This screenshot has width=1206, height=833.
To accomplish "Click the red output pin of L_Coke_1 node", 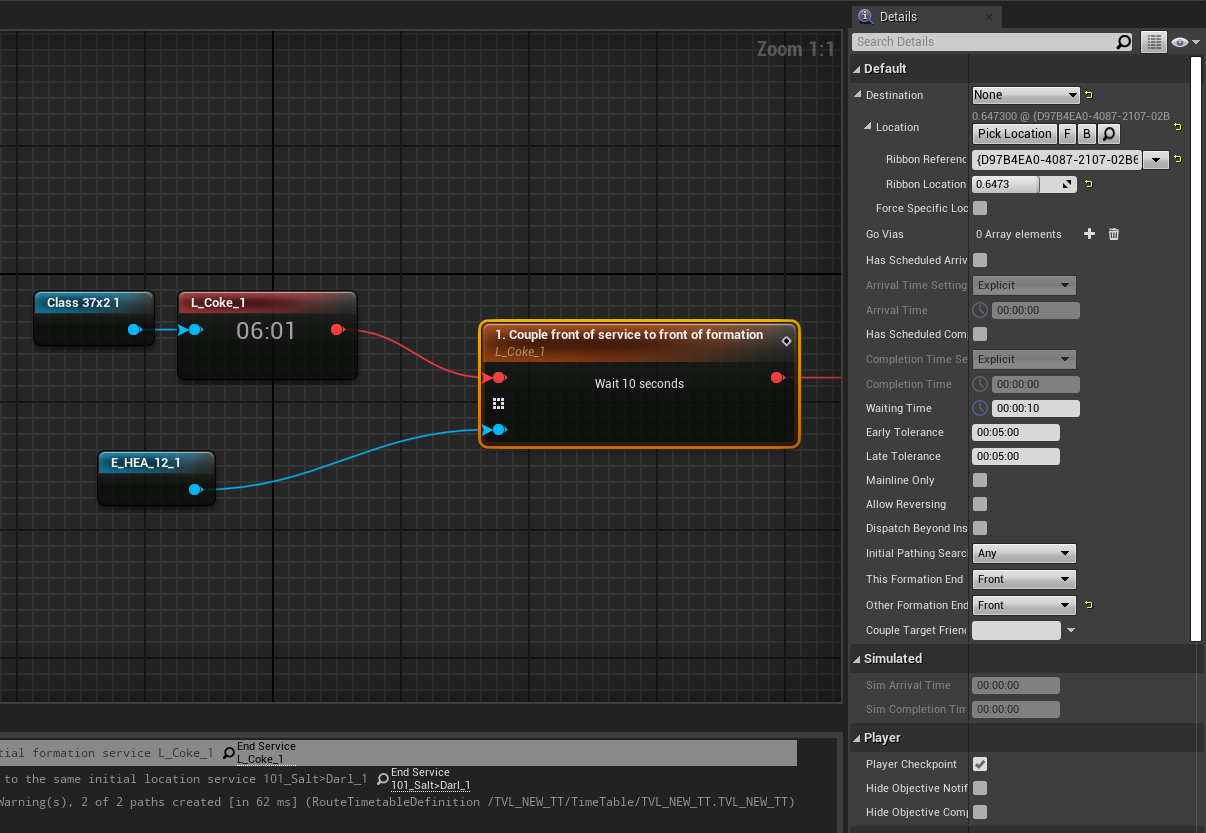I will click(x=337, y=329).
